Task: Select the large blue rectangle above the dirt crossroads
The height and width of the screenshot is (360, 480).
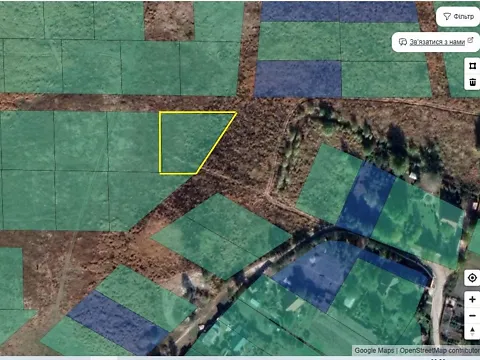Action: click(298, 79)
